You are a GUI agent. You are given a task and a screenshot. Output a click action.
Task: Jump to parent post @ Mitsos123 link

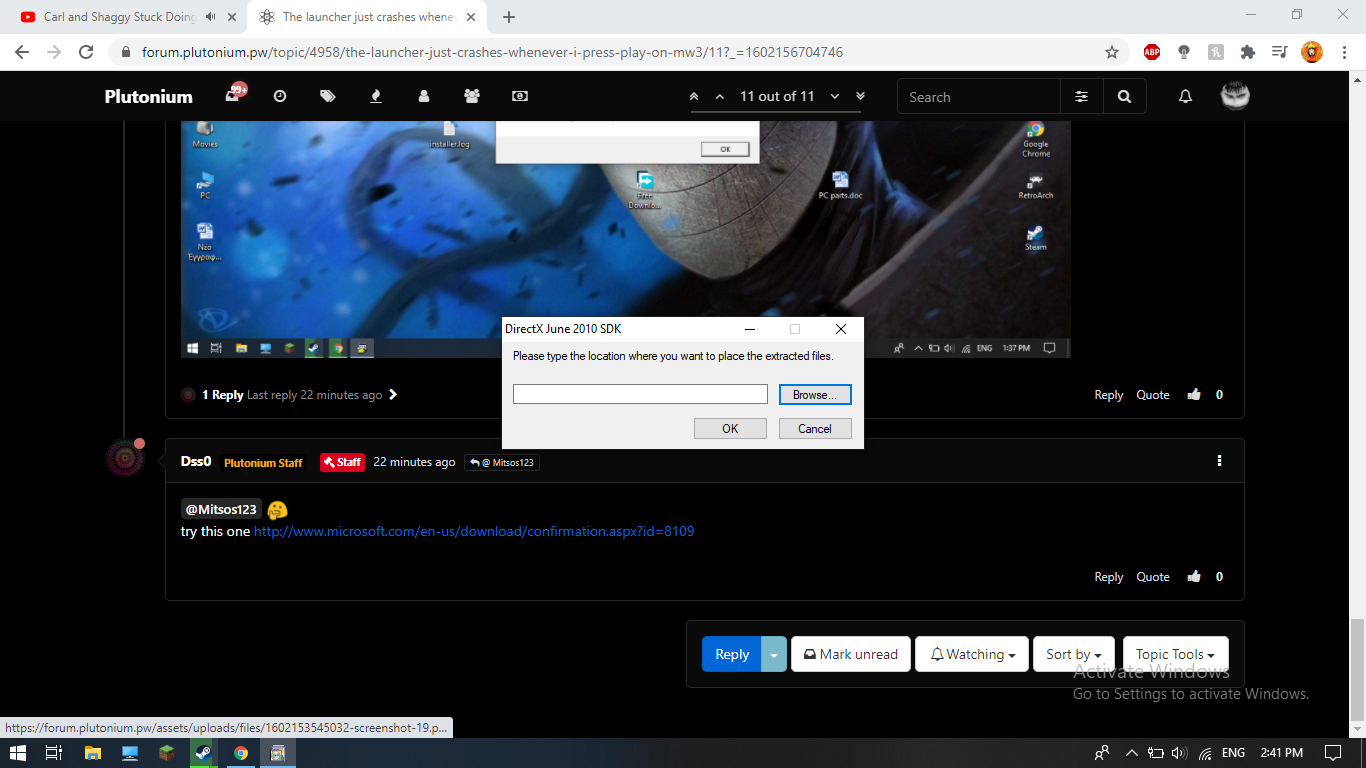[502, 462]
